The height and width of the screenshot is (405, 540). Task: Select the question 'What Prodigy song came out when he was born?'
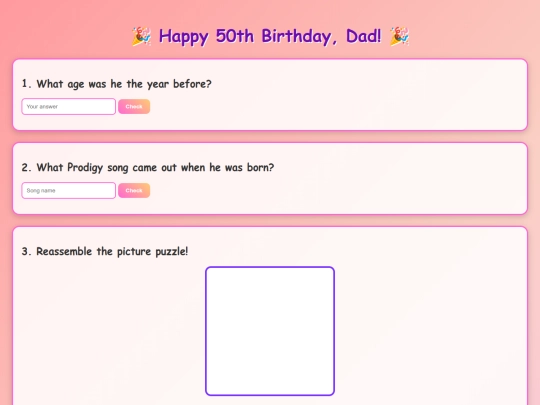pos(155,168)
